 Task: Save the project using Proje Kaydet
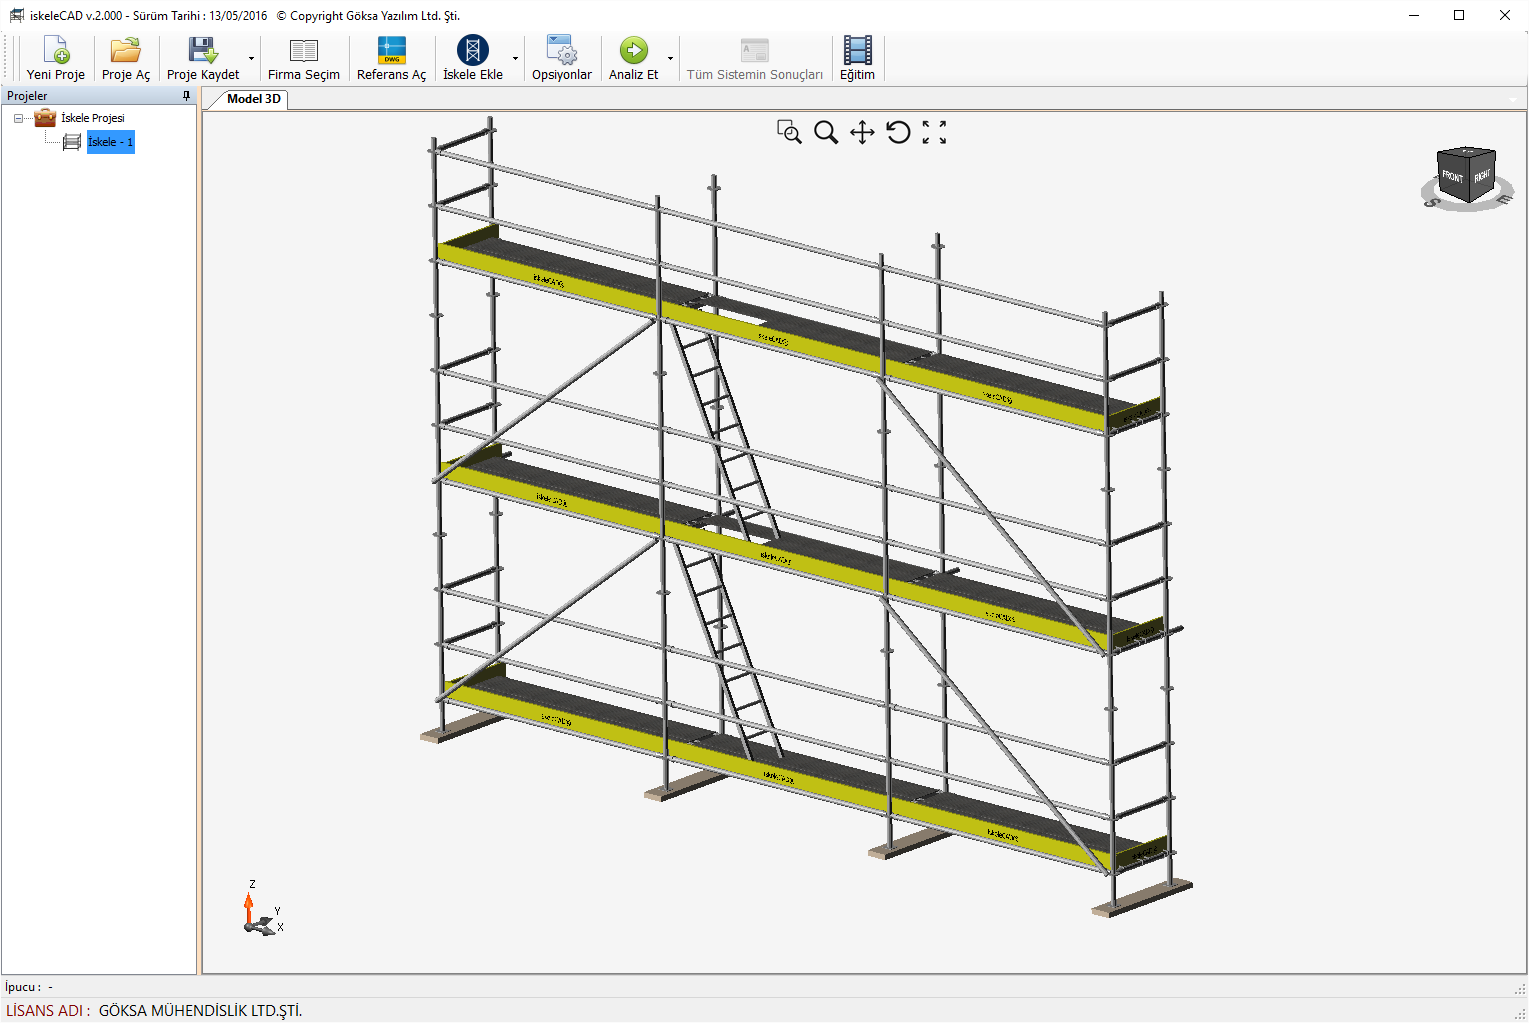[x=203, y=58]
